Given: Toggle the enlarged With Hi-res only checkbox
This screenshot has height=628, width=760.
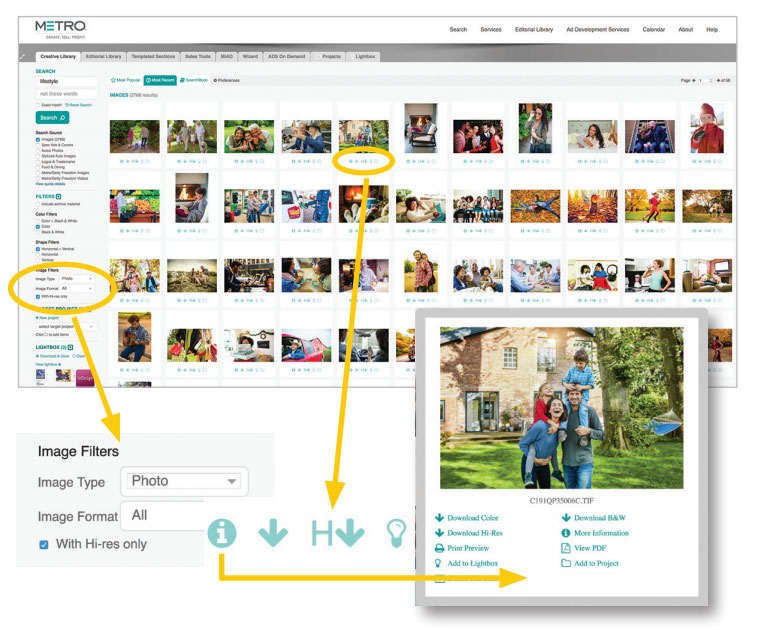Looking at the screenshot, I should pyautogui.click(x=43, y=544).
